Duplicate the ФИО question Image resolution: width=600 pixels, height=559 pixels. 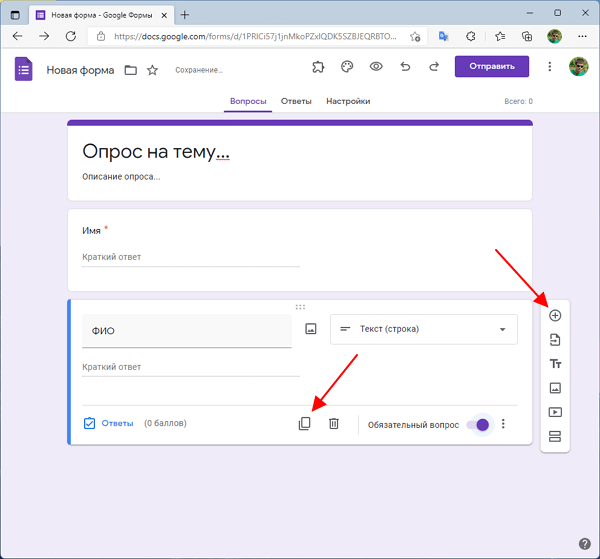tap(305, 424)
